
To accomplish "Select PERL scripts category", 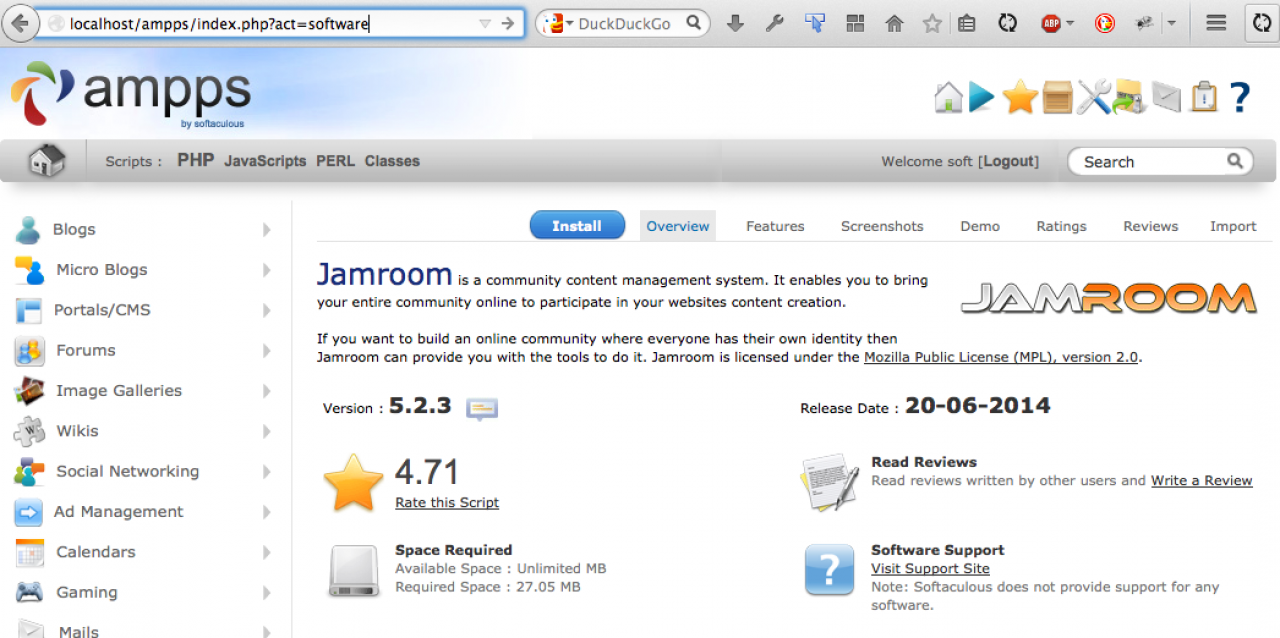I will 335,161.
